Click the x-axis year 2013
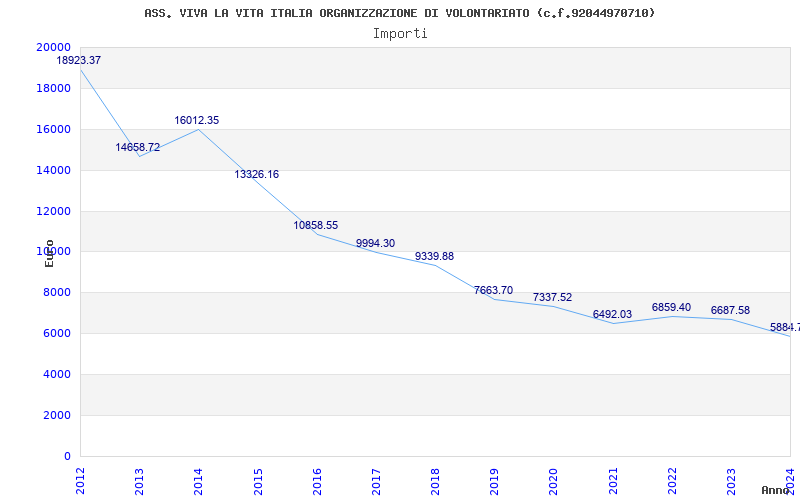The width and height of the screenshot is (800, 500). click(x=140, y=481)
